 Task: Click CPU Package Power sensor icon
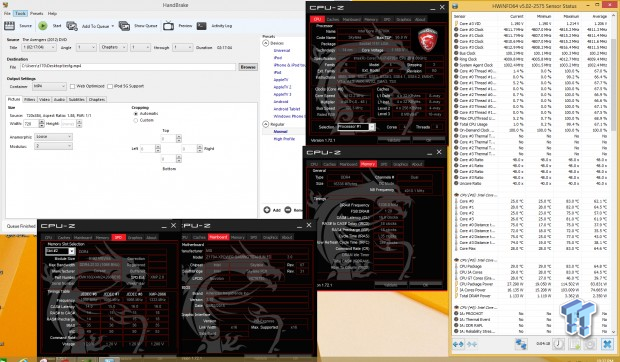[x=456, y=284]
